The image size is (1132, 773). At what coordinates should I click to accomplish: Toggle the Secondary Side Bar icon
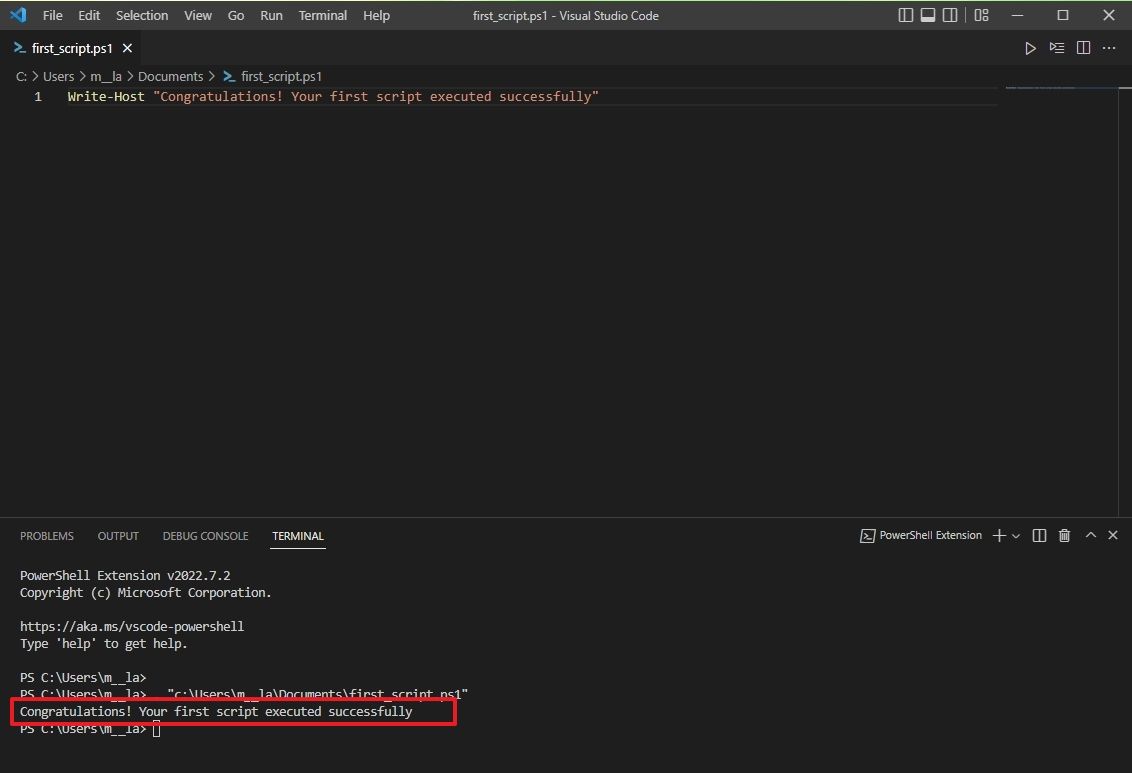click(x=948, y=15)
